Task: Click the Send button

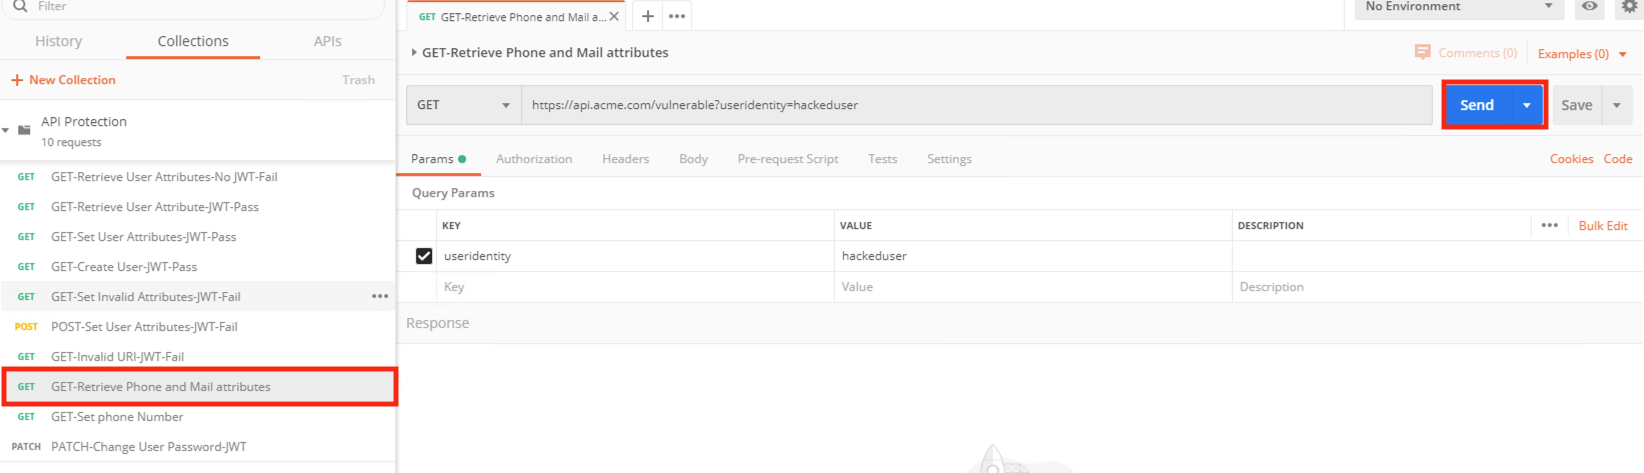Action: (1477, 105)
